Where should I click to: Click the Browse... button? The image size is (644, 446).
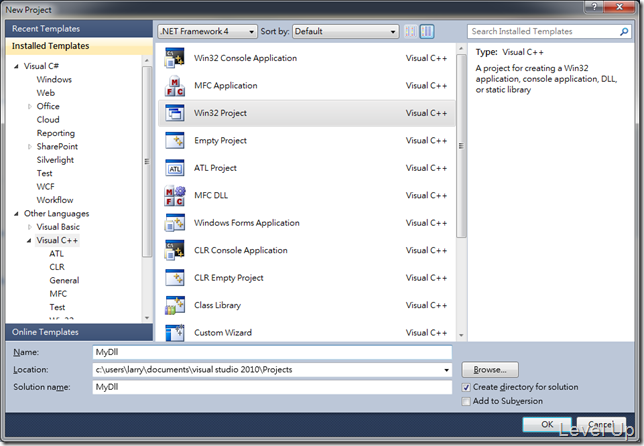pyautogui.click(x=490, y=370)
